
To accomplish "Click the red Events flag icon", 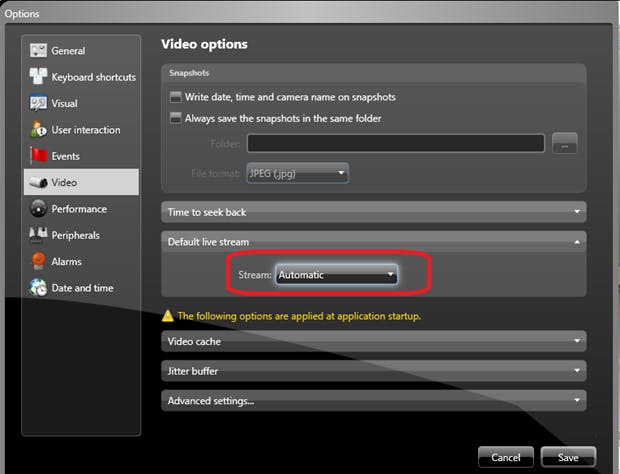I will coord(38,156).
